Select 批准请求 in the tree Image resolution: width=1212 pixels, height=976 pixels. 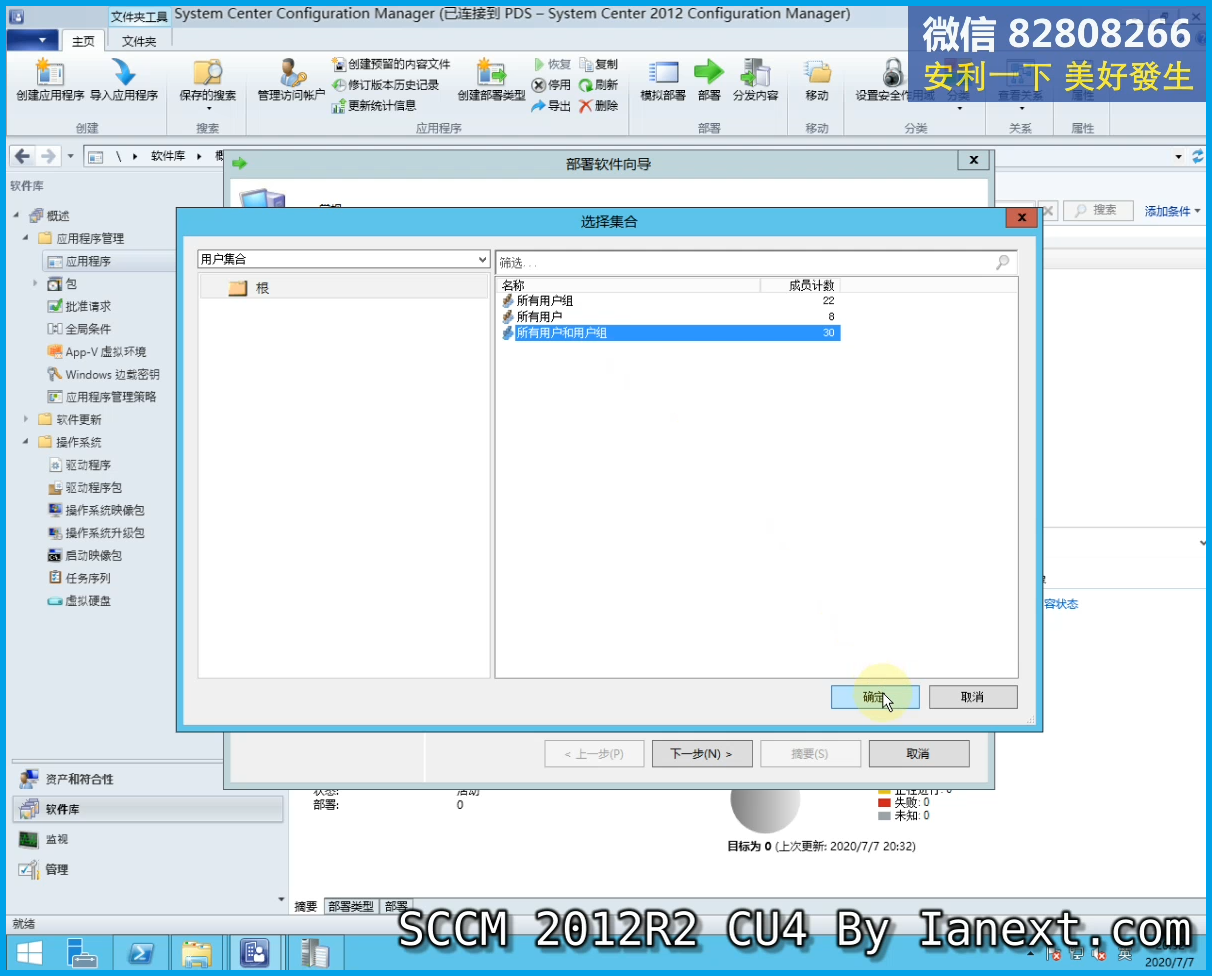coord(80,307)
